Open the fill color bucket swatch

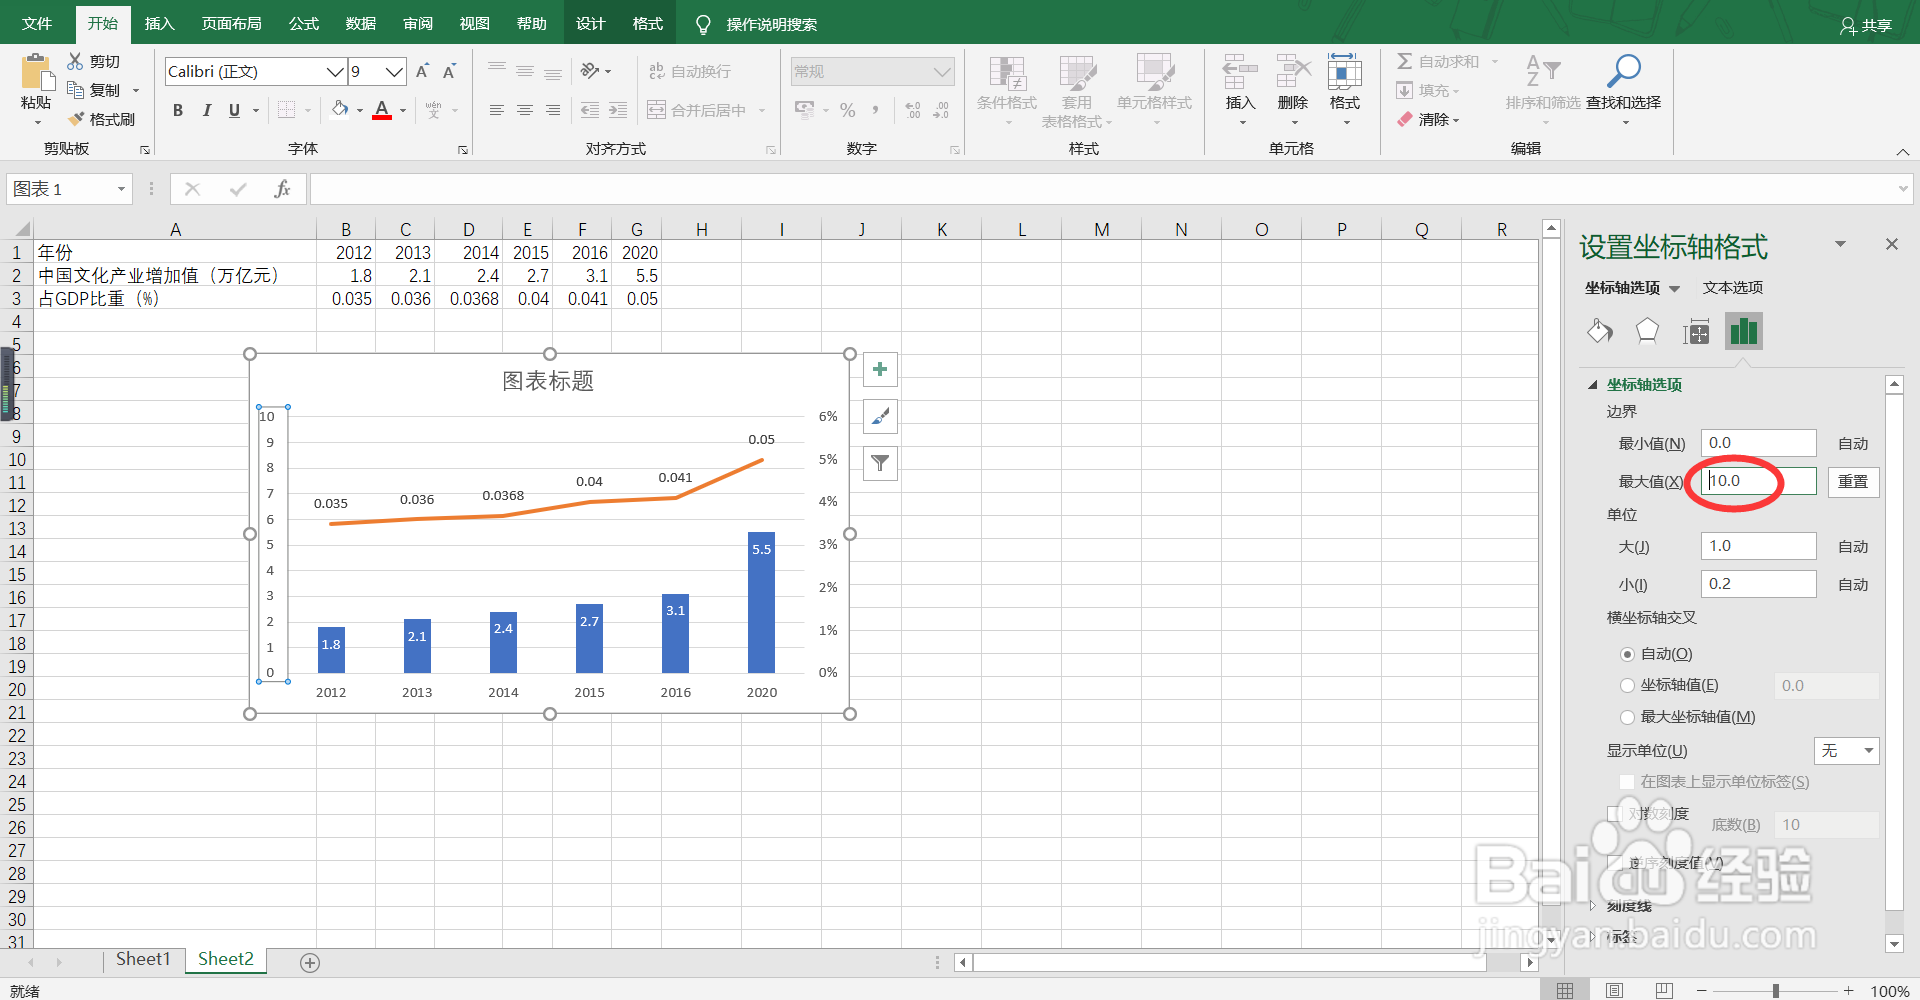coord(340,110)
